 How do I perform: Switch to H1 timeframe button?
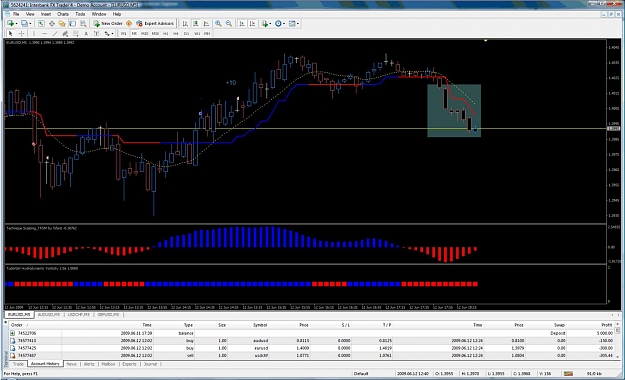(165, 33)
